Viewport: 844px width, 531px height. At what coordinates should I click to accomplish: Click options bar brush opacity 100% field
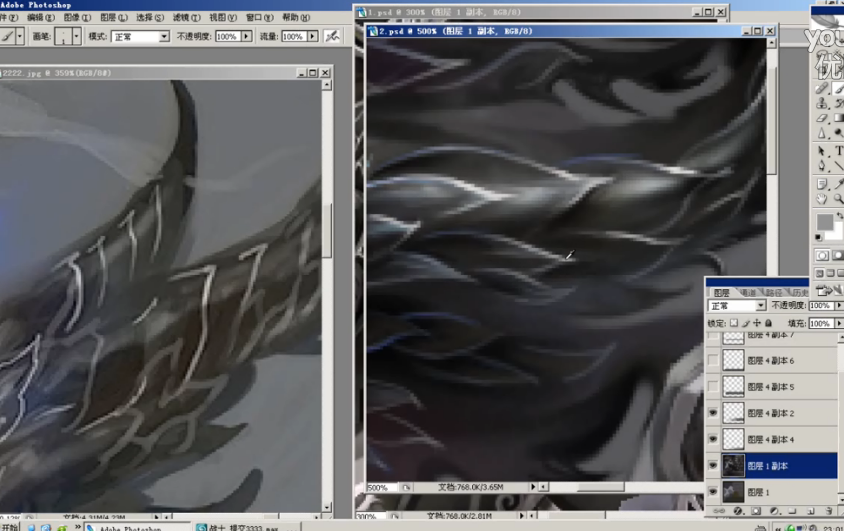(x=227, y=36)
